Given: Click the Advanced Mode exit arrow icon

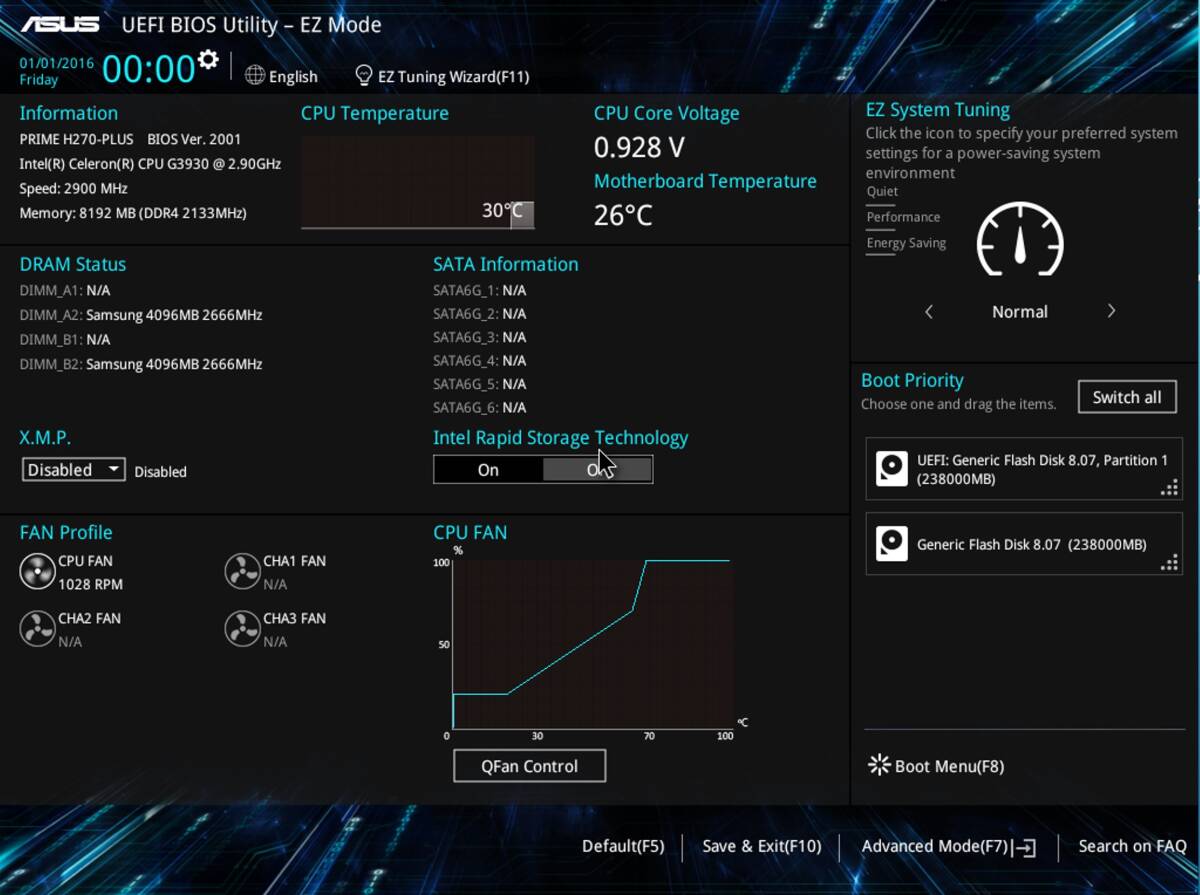Looking at the screenshot, I should tap(1024, 847).
